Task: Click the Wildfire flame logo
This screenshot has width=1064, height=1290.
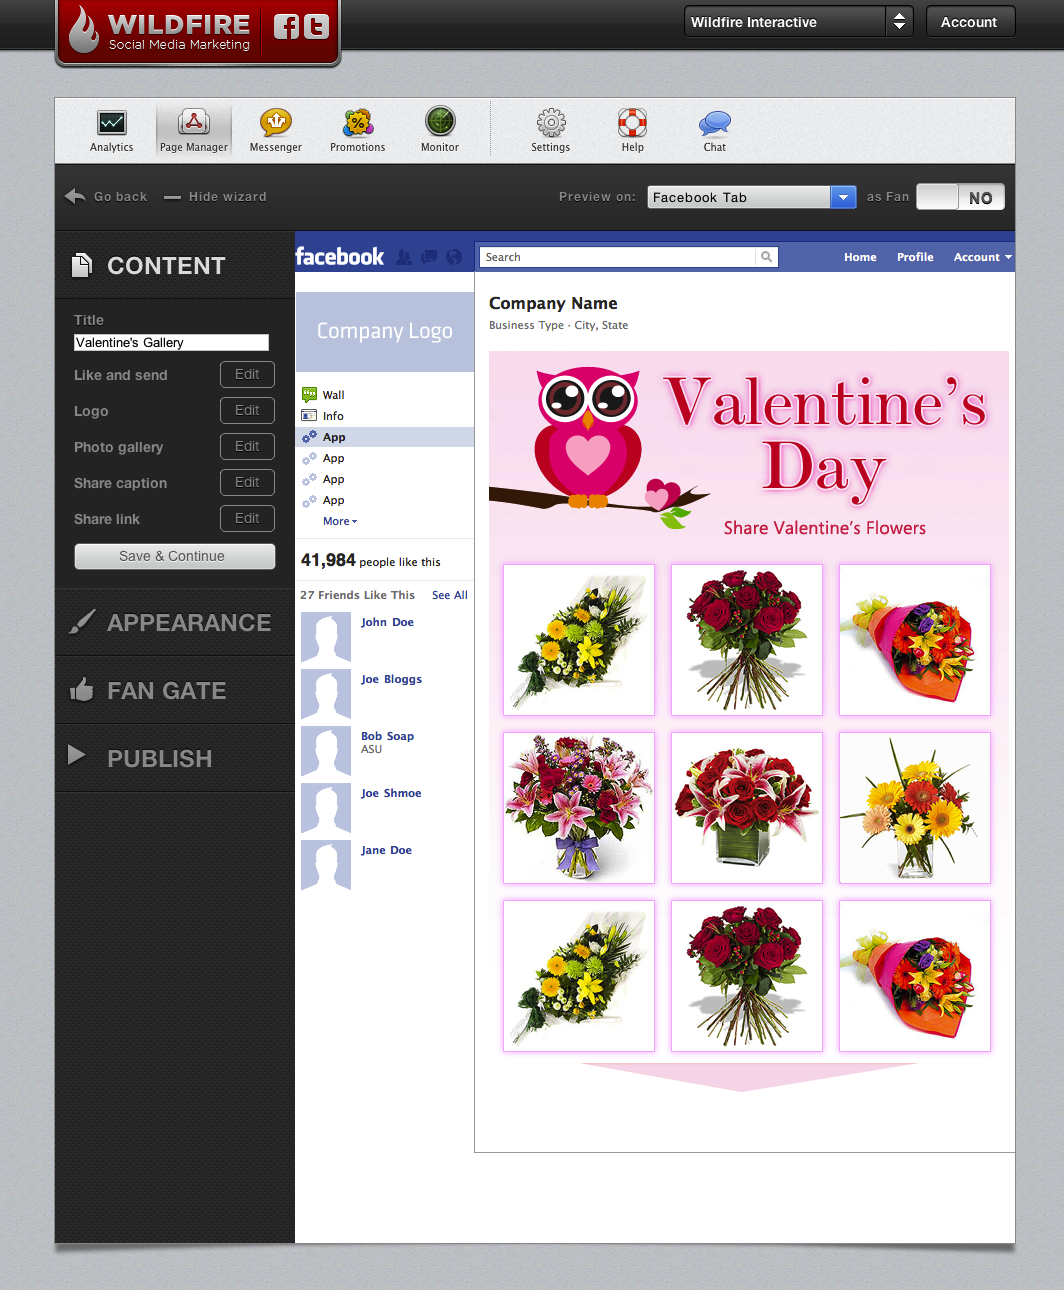Action: [x=85, y=28]
